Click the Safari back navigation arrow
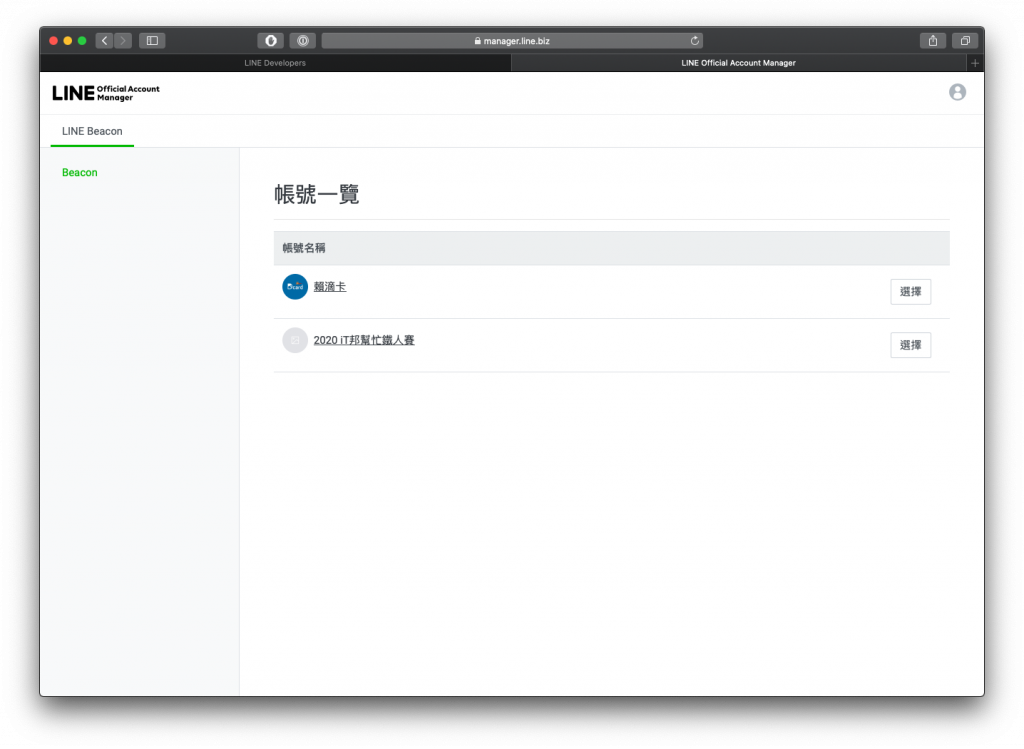 coord(104,40)
